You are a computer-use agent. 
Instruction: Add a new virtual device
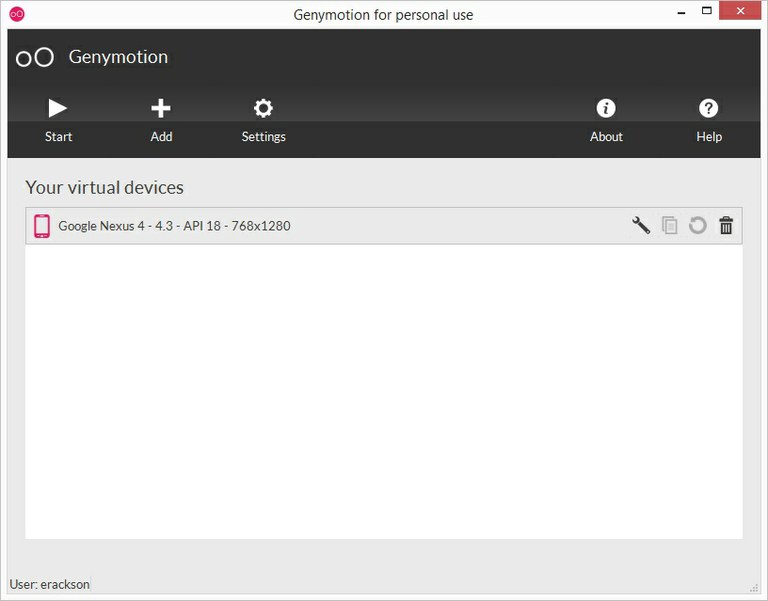click(x=161, y=120)
